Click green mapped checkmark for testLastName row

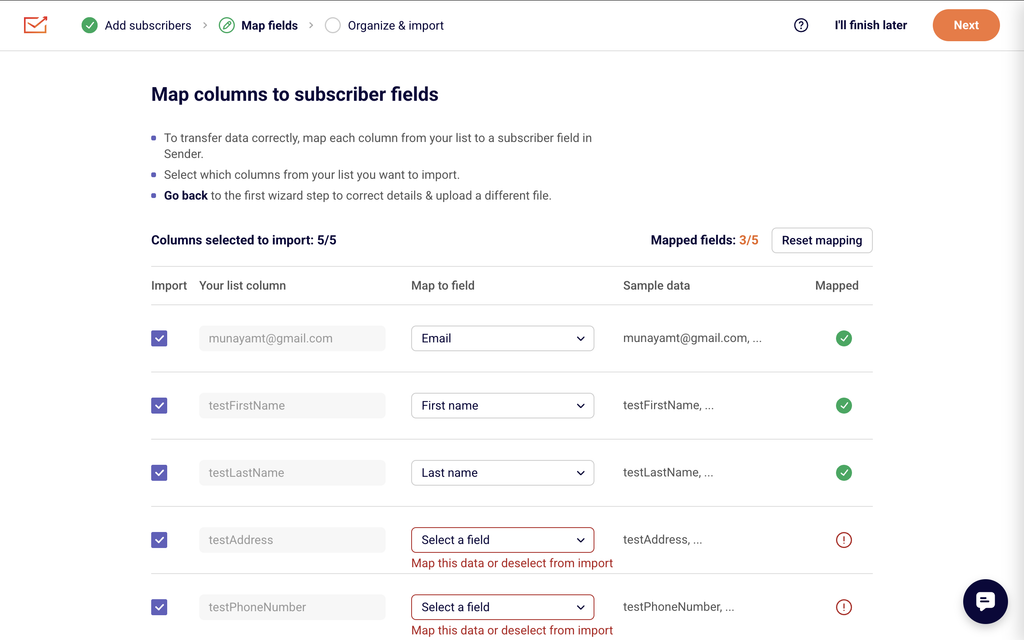click(844, 473)
